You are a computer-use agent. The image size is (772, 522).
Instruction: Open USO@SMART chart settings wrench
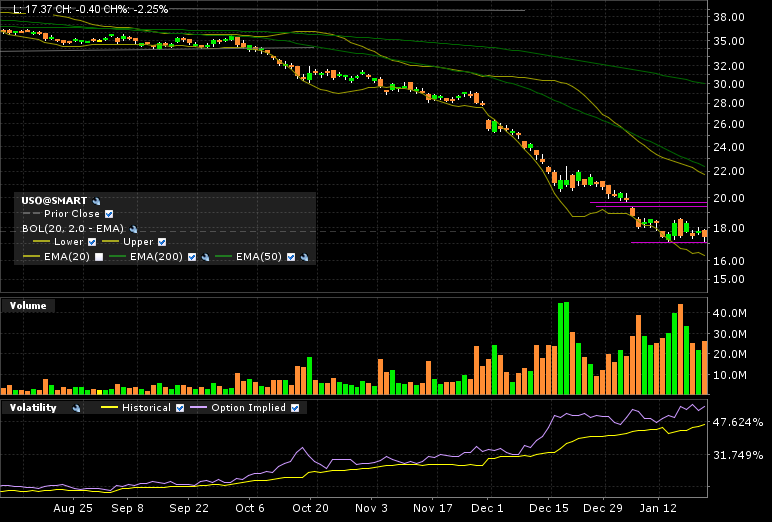point(97,201)
